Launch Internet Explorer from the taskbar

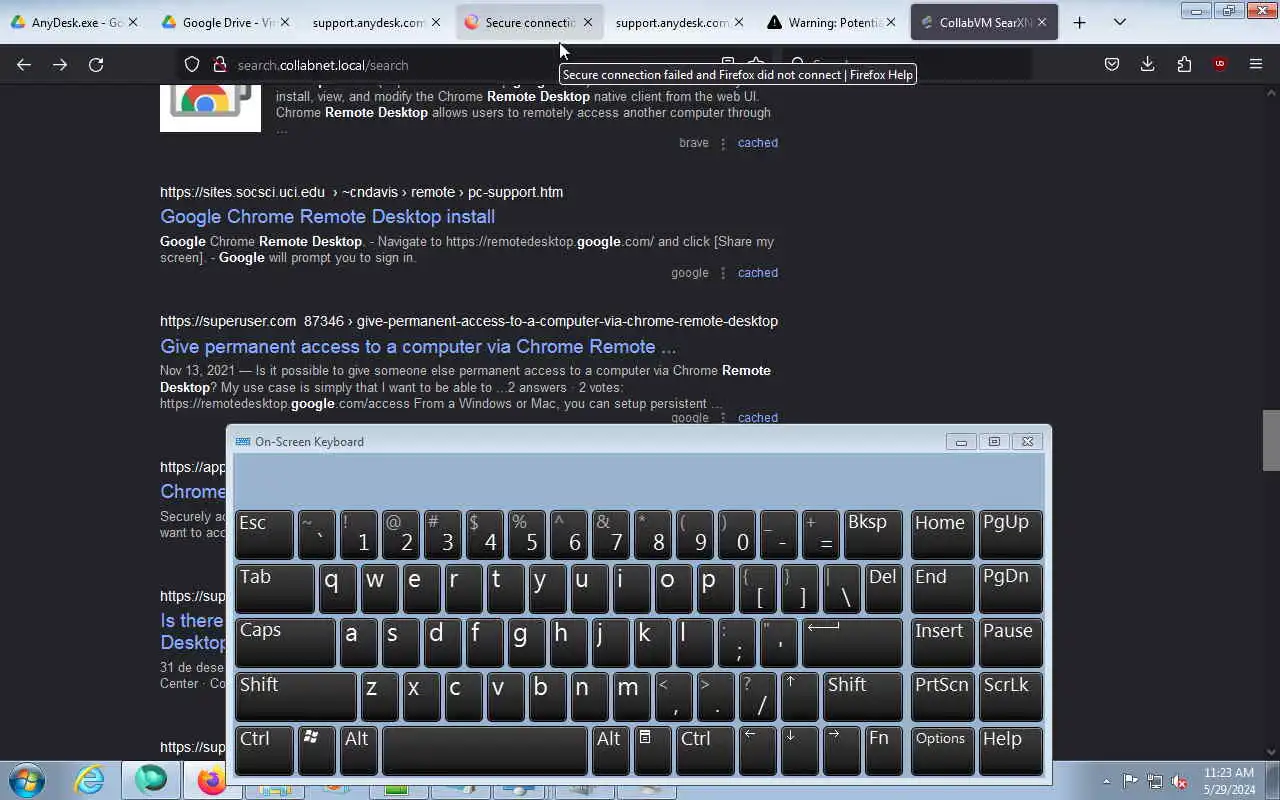(x=89, y=780)
